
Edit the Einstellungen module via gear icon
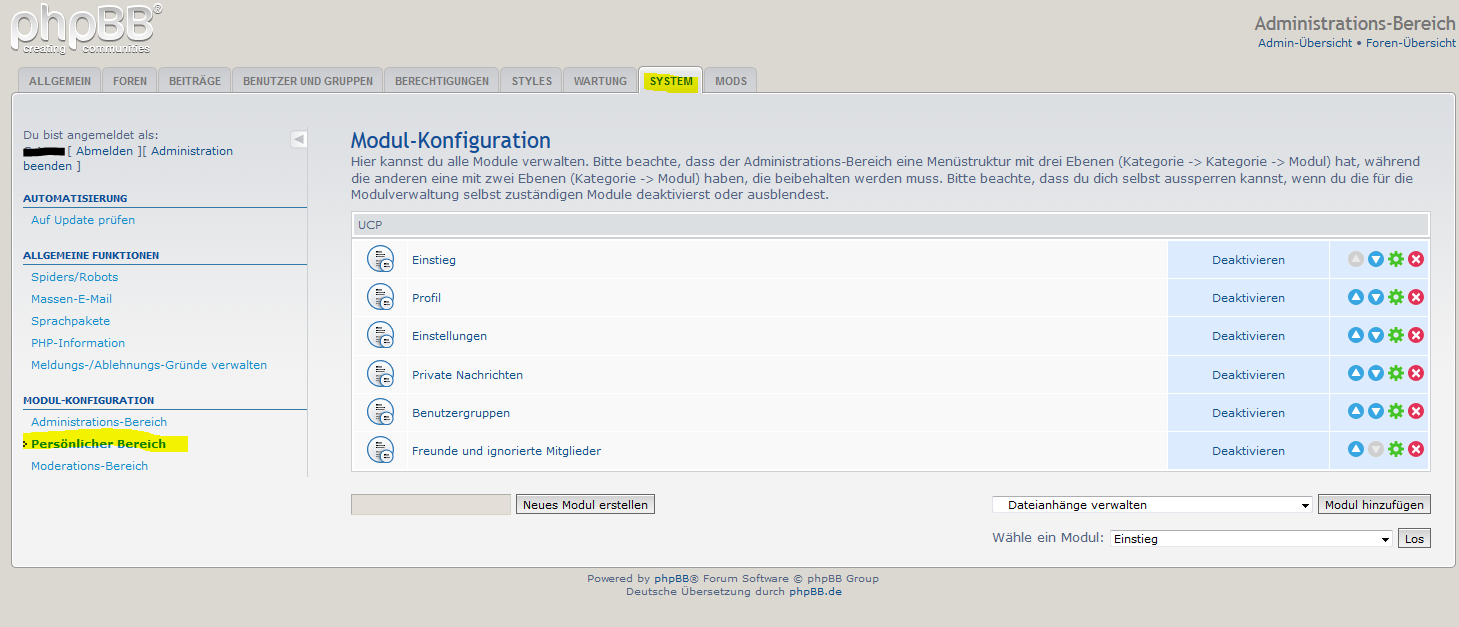[1396, 335]
